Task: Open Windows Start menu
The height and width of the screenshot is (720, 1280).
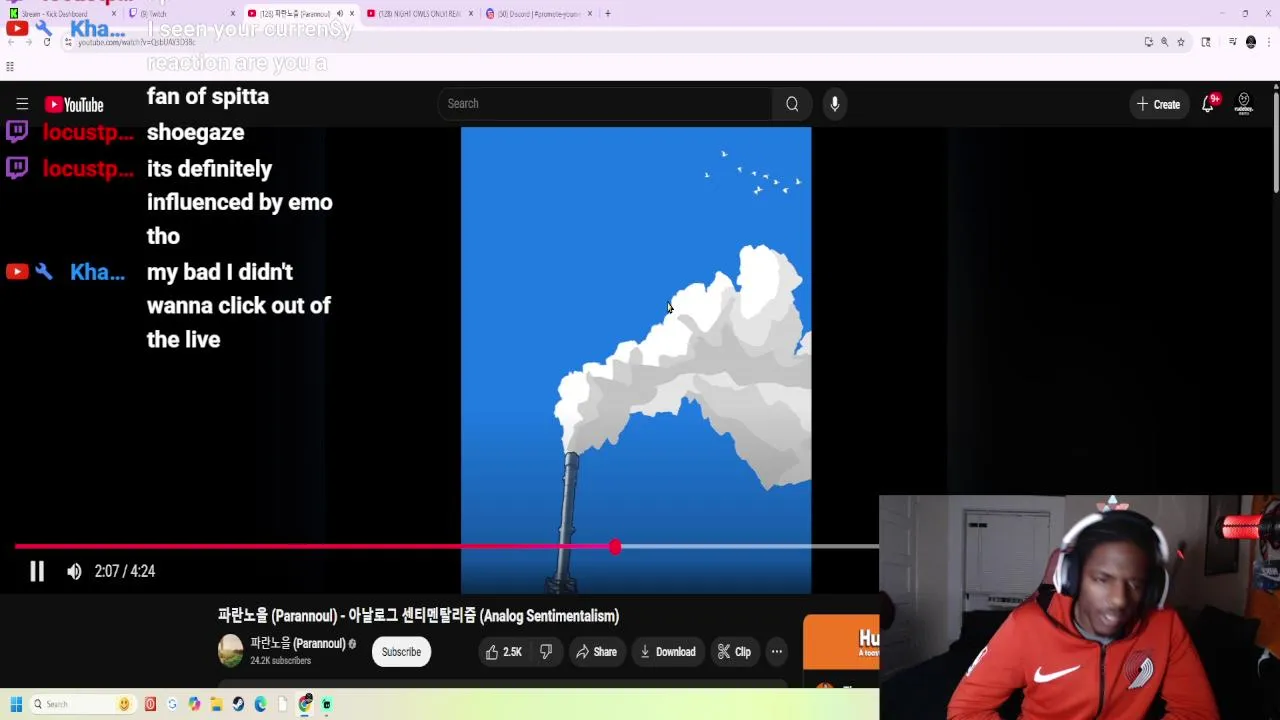Action: pyautogui.click(x=16, y=704)
